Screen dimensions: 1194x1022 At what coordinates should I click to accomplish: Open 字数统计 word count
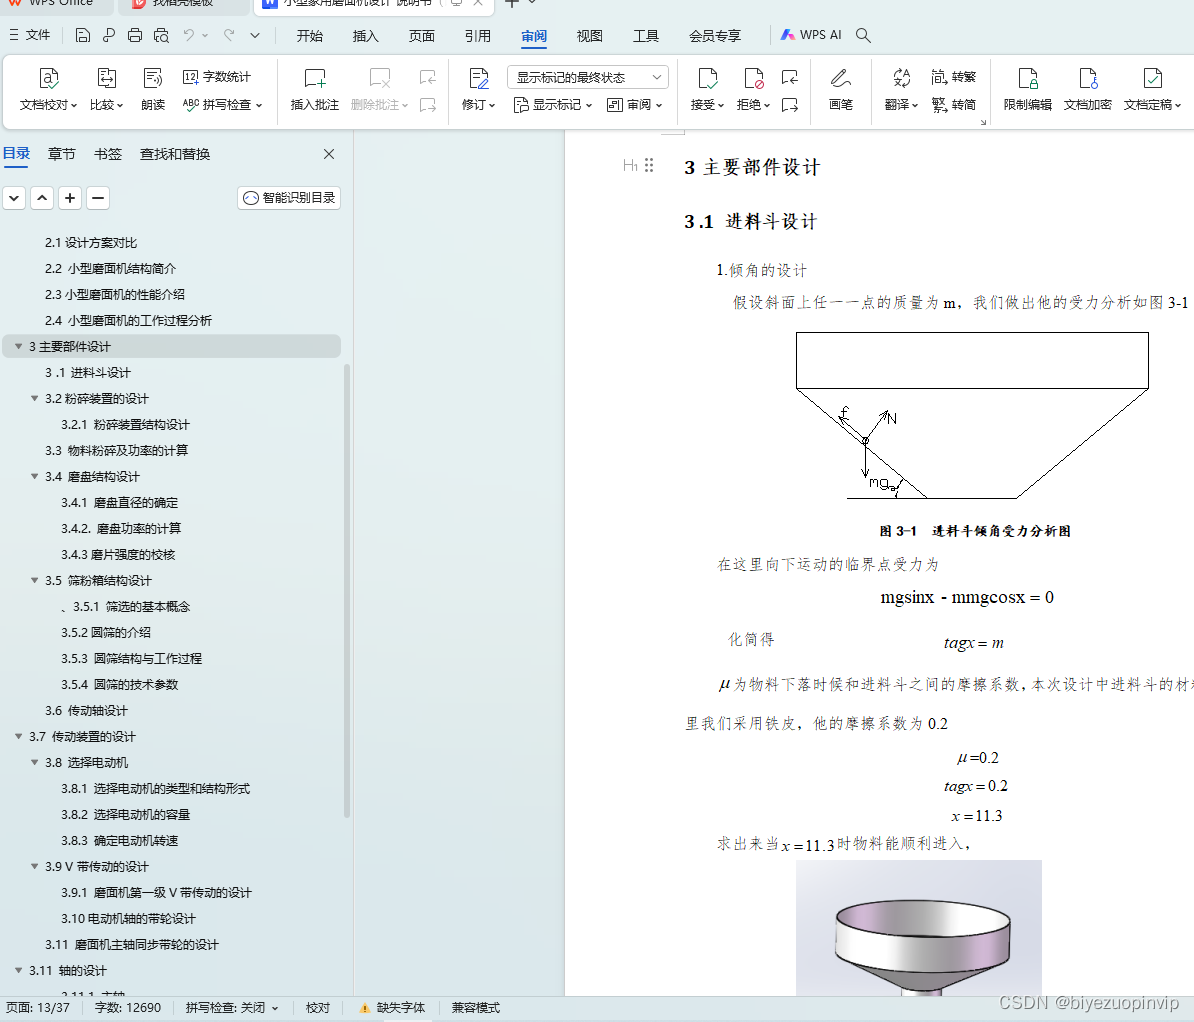coord(217,77)
